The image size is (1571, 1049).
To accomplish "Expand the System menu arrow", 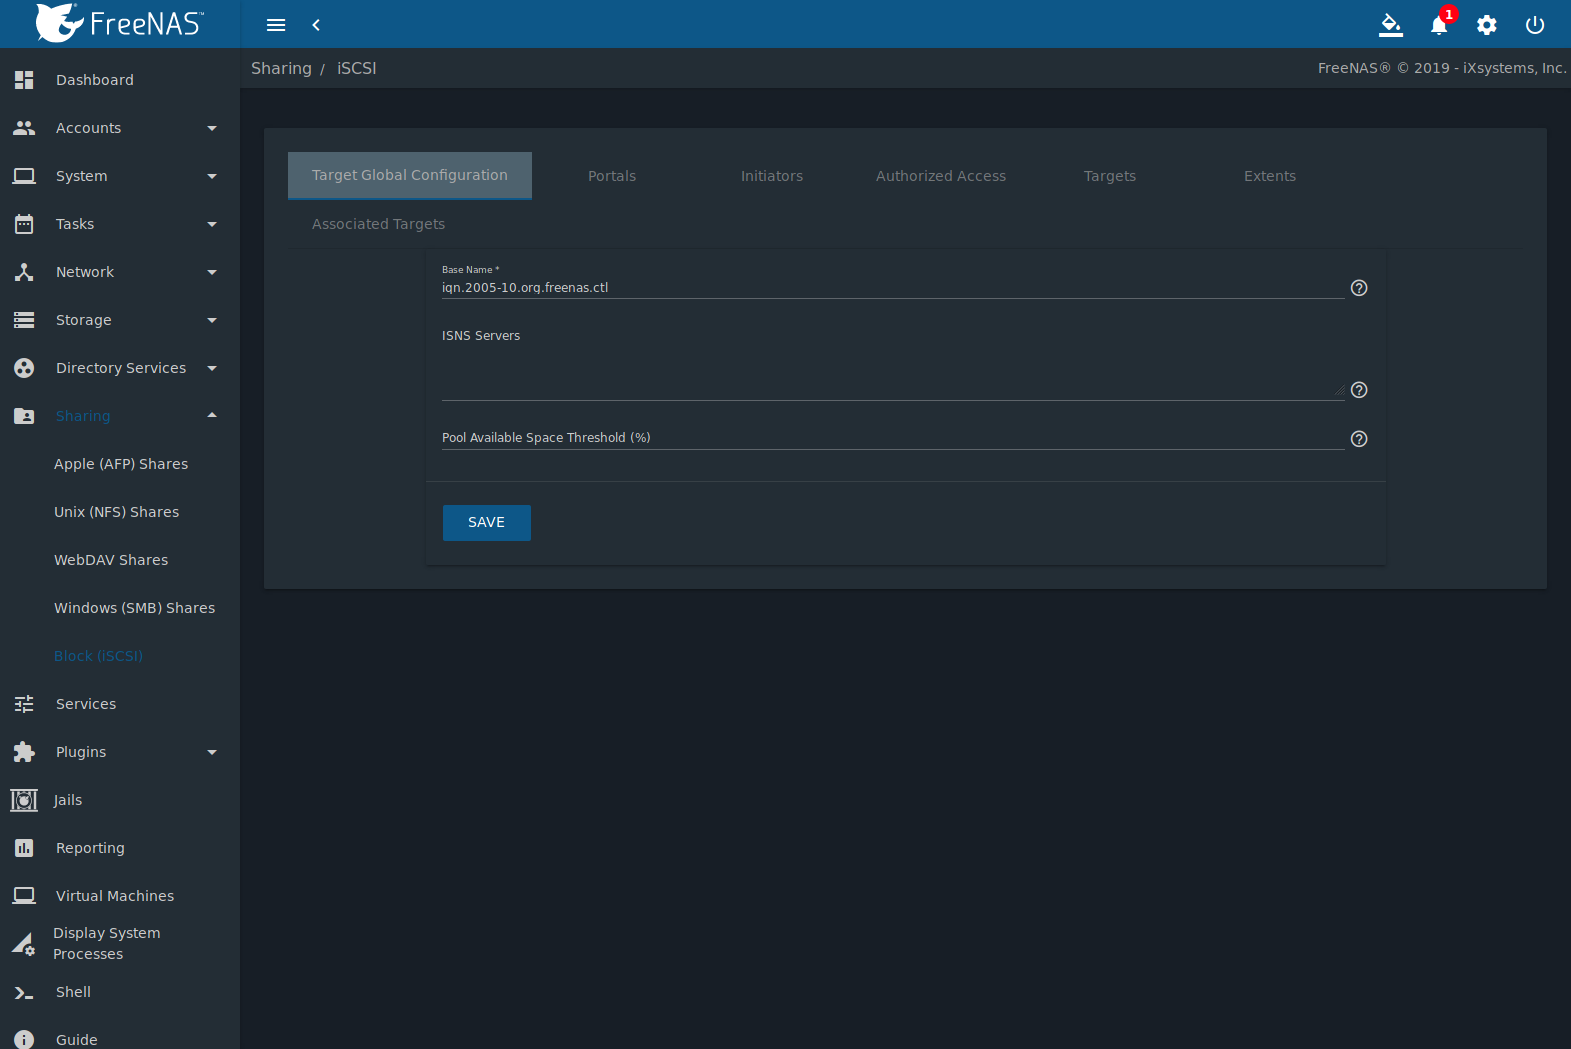I will coord(212,176).
